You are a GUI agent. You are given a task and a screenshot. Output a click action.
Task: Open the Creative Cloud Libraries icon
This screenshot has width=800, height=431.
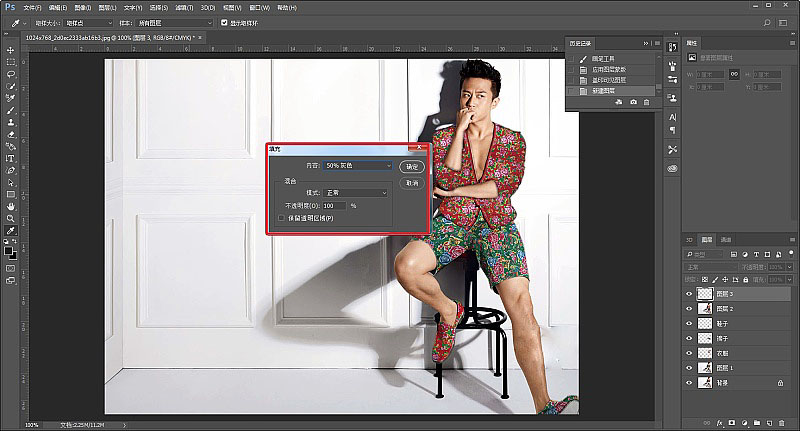[672, 168]
